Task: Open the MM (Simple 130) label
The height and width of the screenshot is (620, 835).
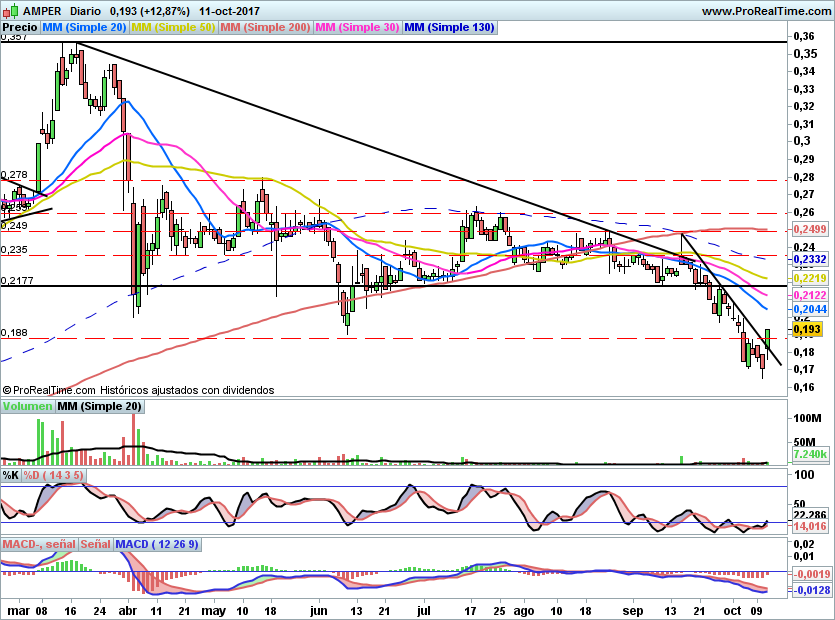Action: [x=450, y=27]
